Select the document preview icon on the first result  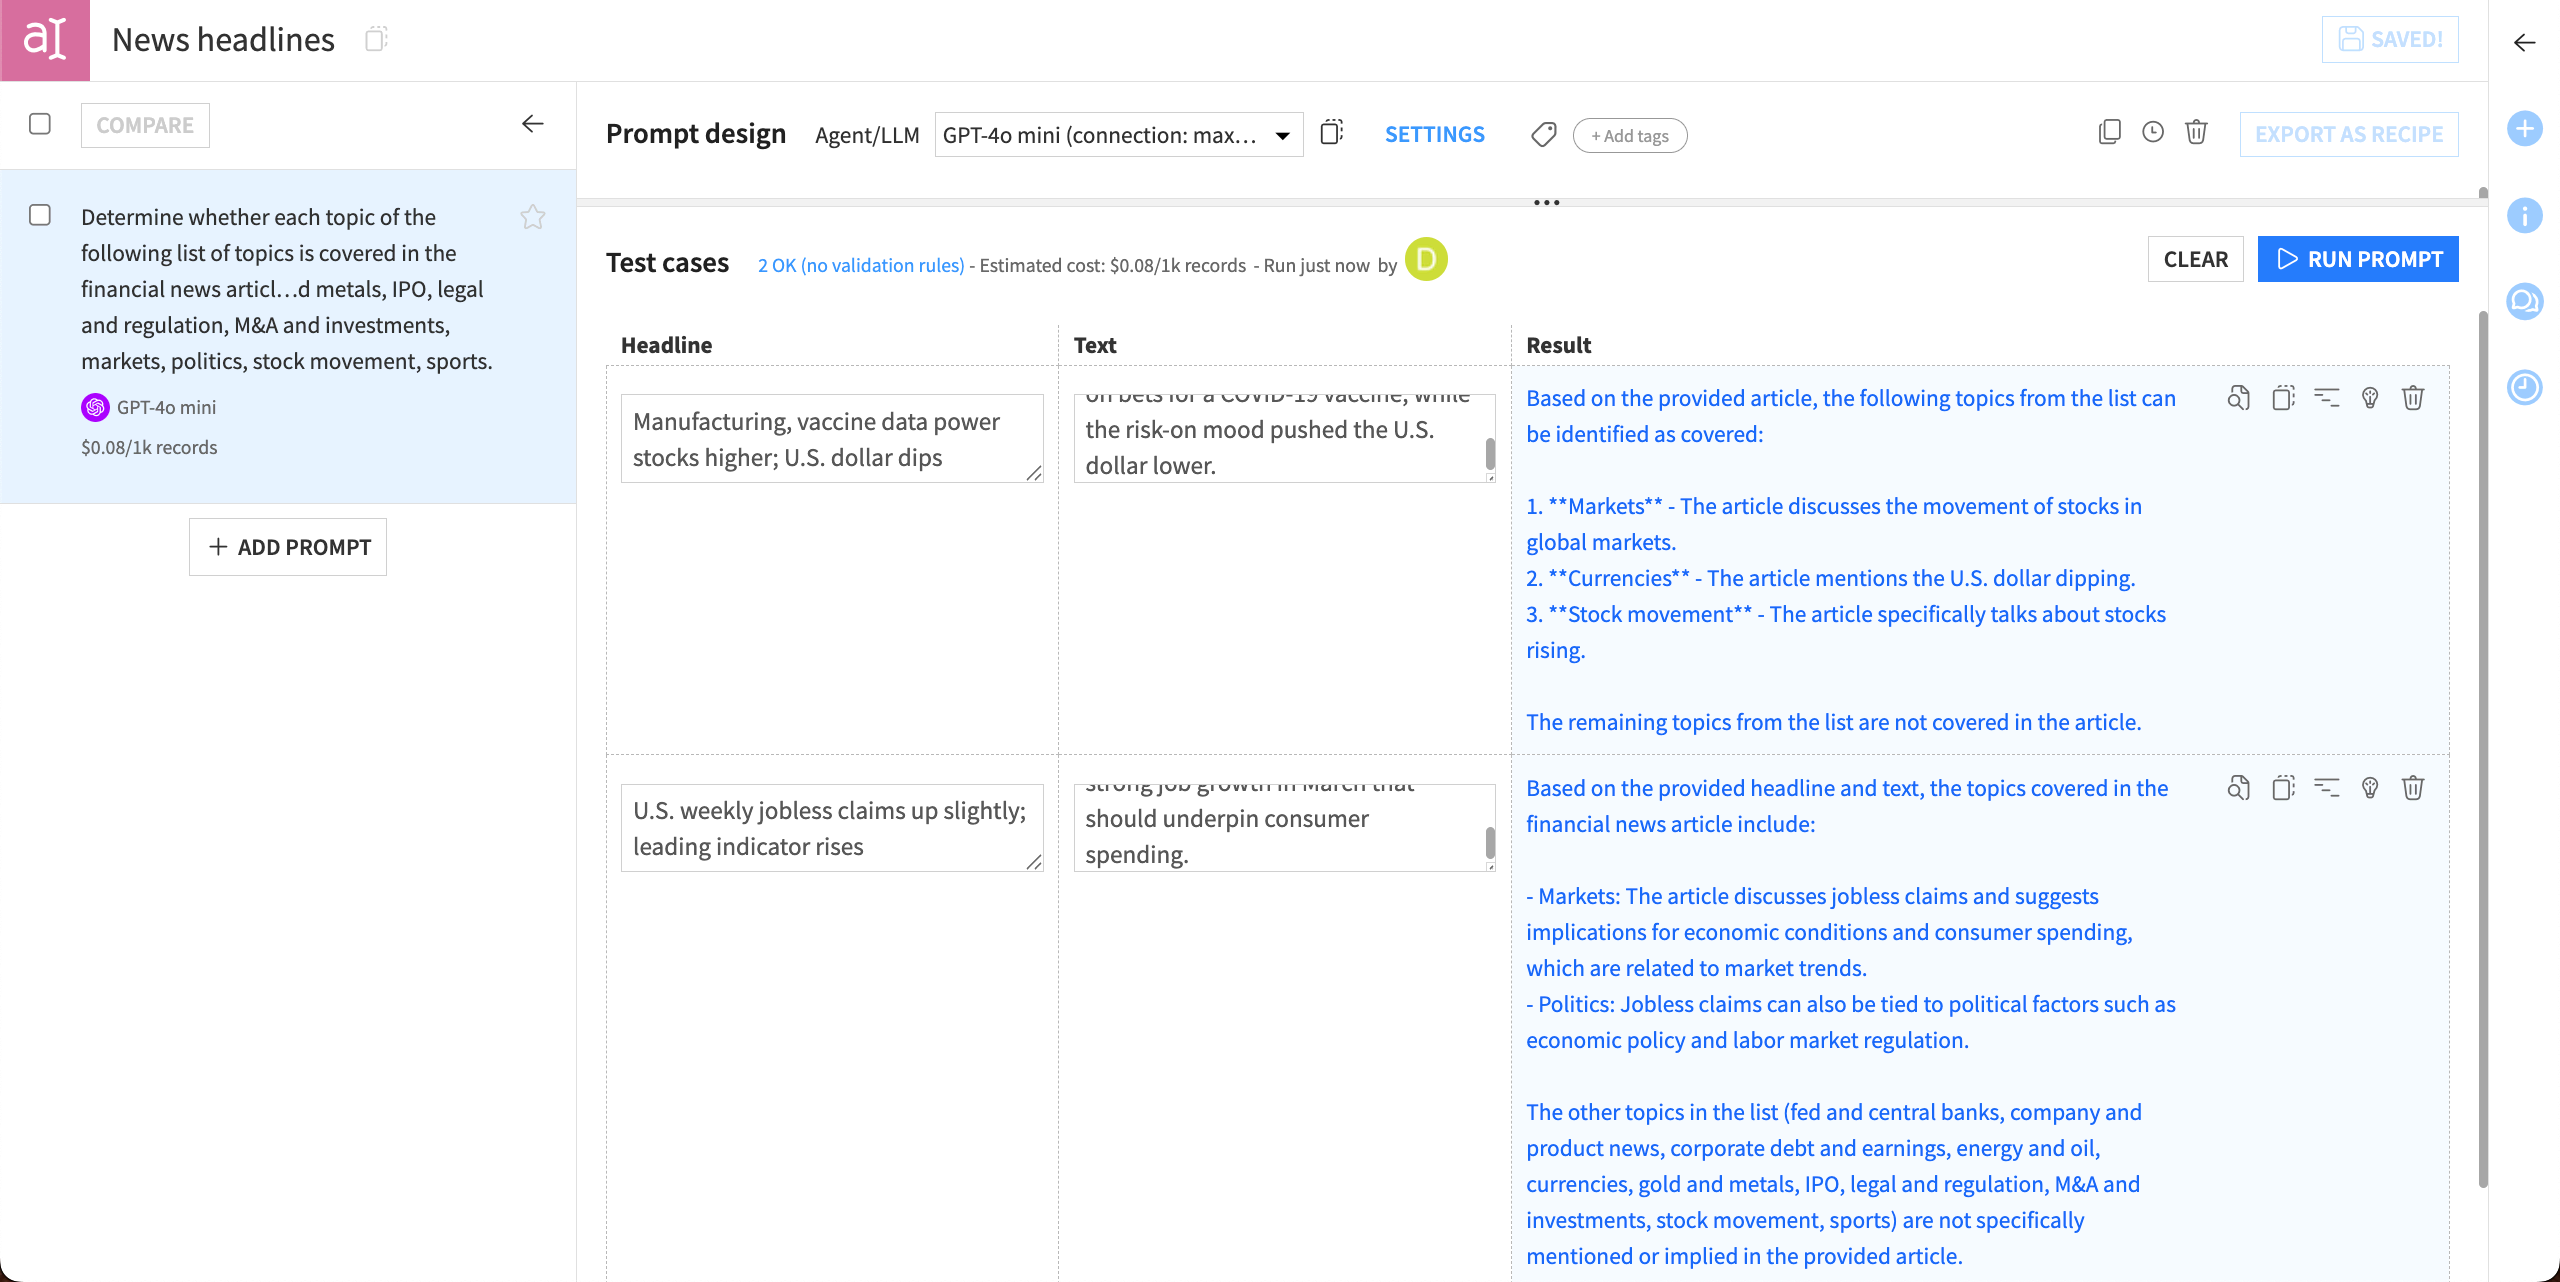[2238, 398]
